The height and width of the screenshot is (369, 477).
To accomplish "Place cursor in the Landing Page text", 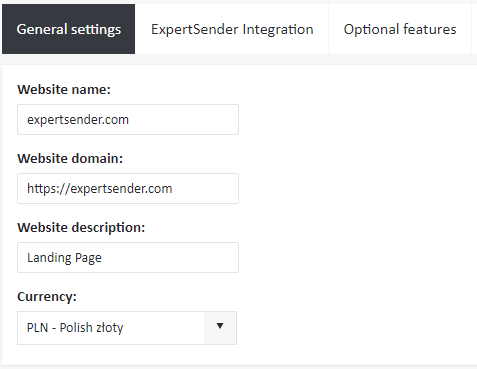I will point(64,258).
